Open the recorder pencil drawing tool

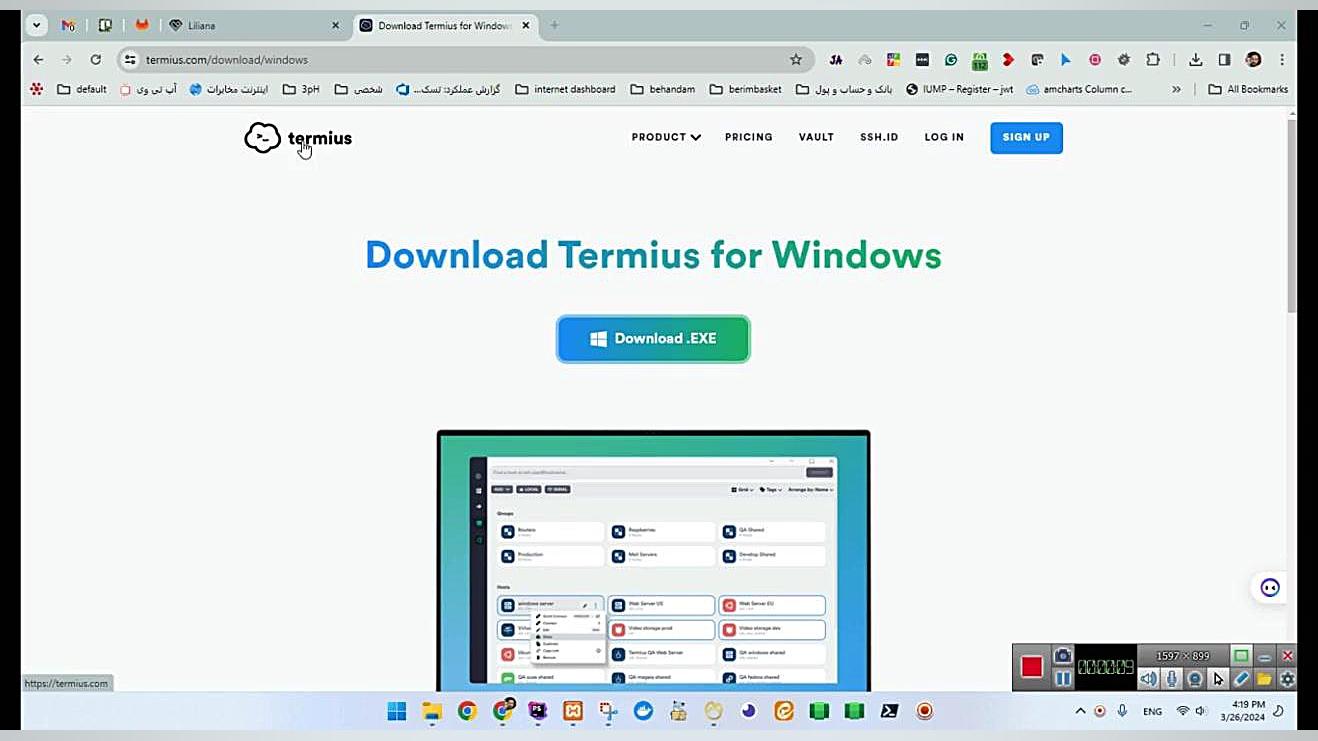[1241, 679]
